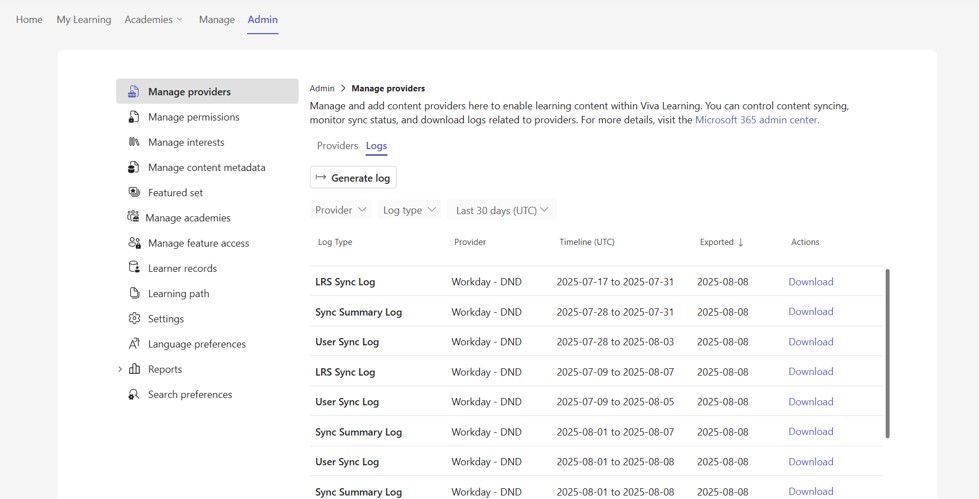This screenshot has height=499, width=979.
Task: Click the Reports bar chart icon
Action: point(134,369)
